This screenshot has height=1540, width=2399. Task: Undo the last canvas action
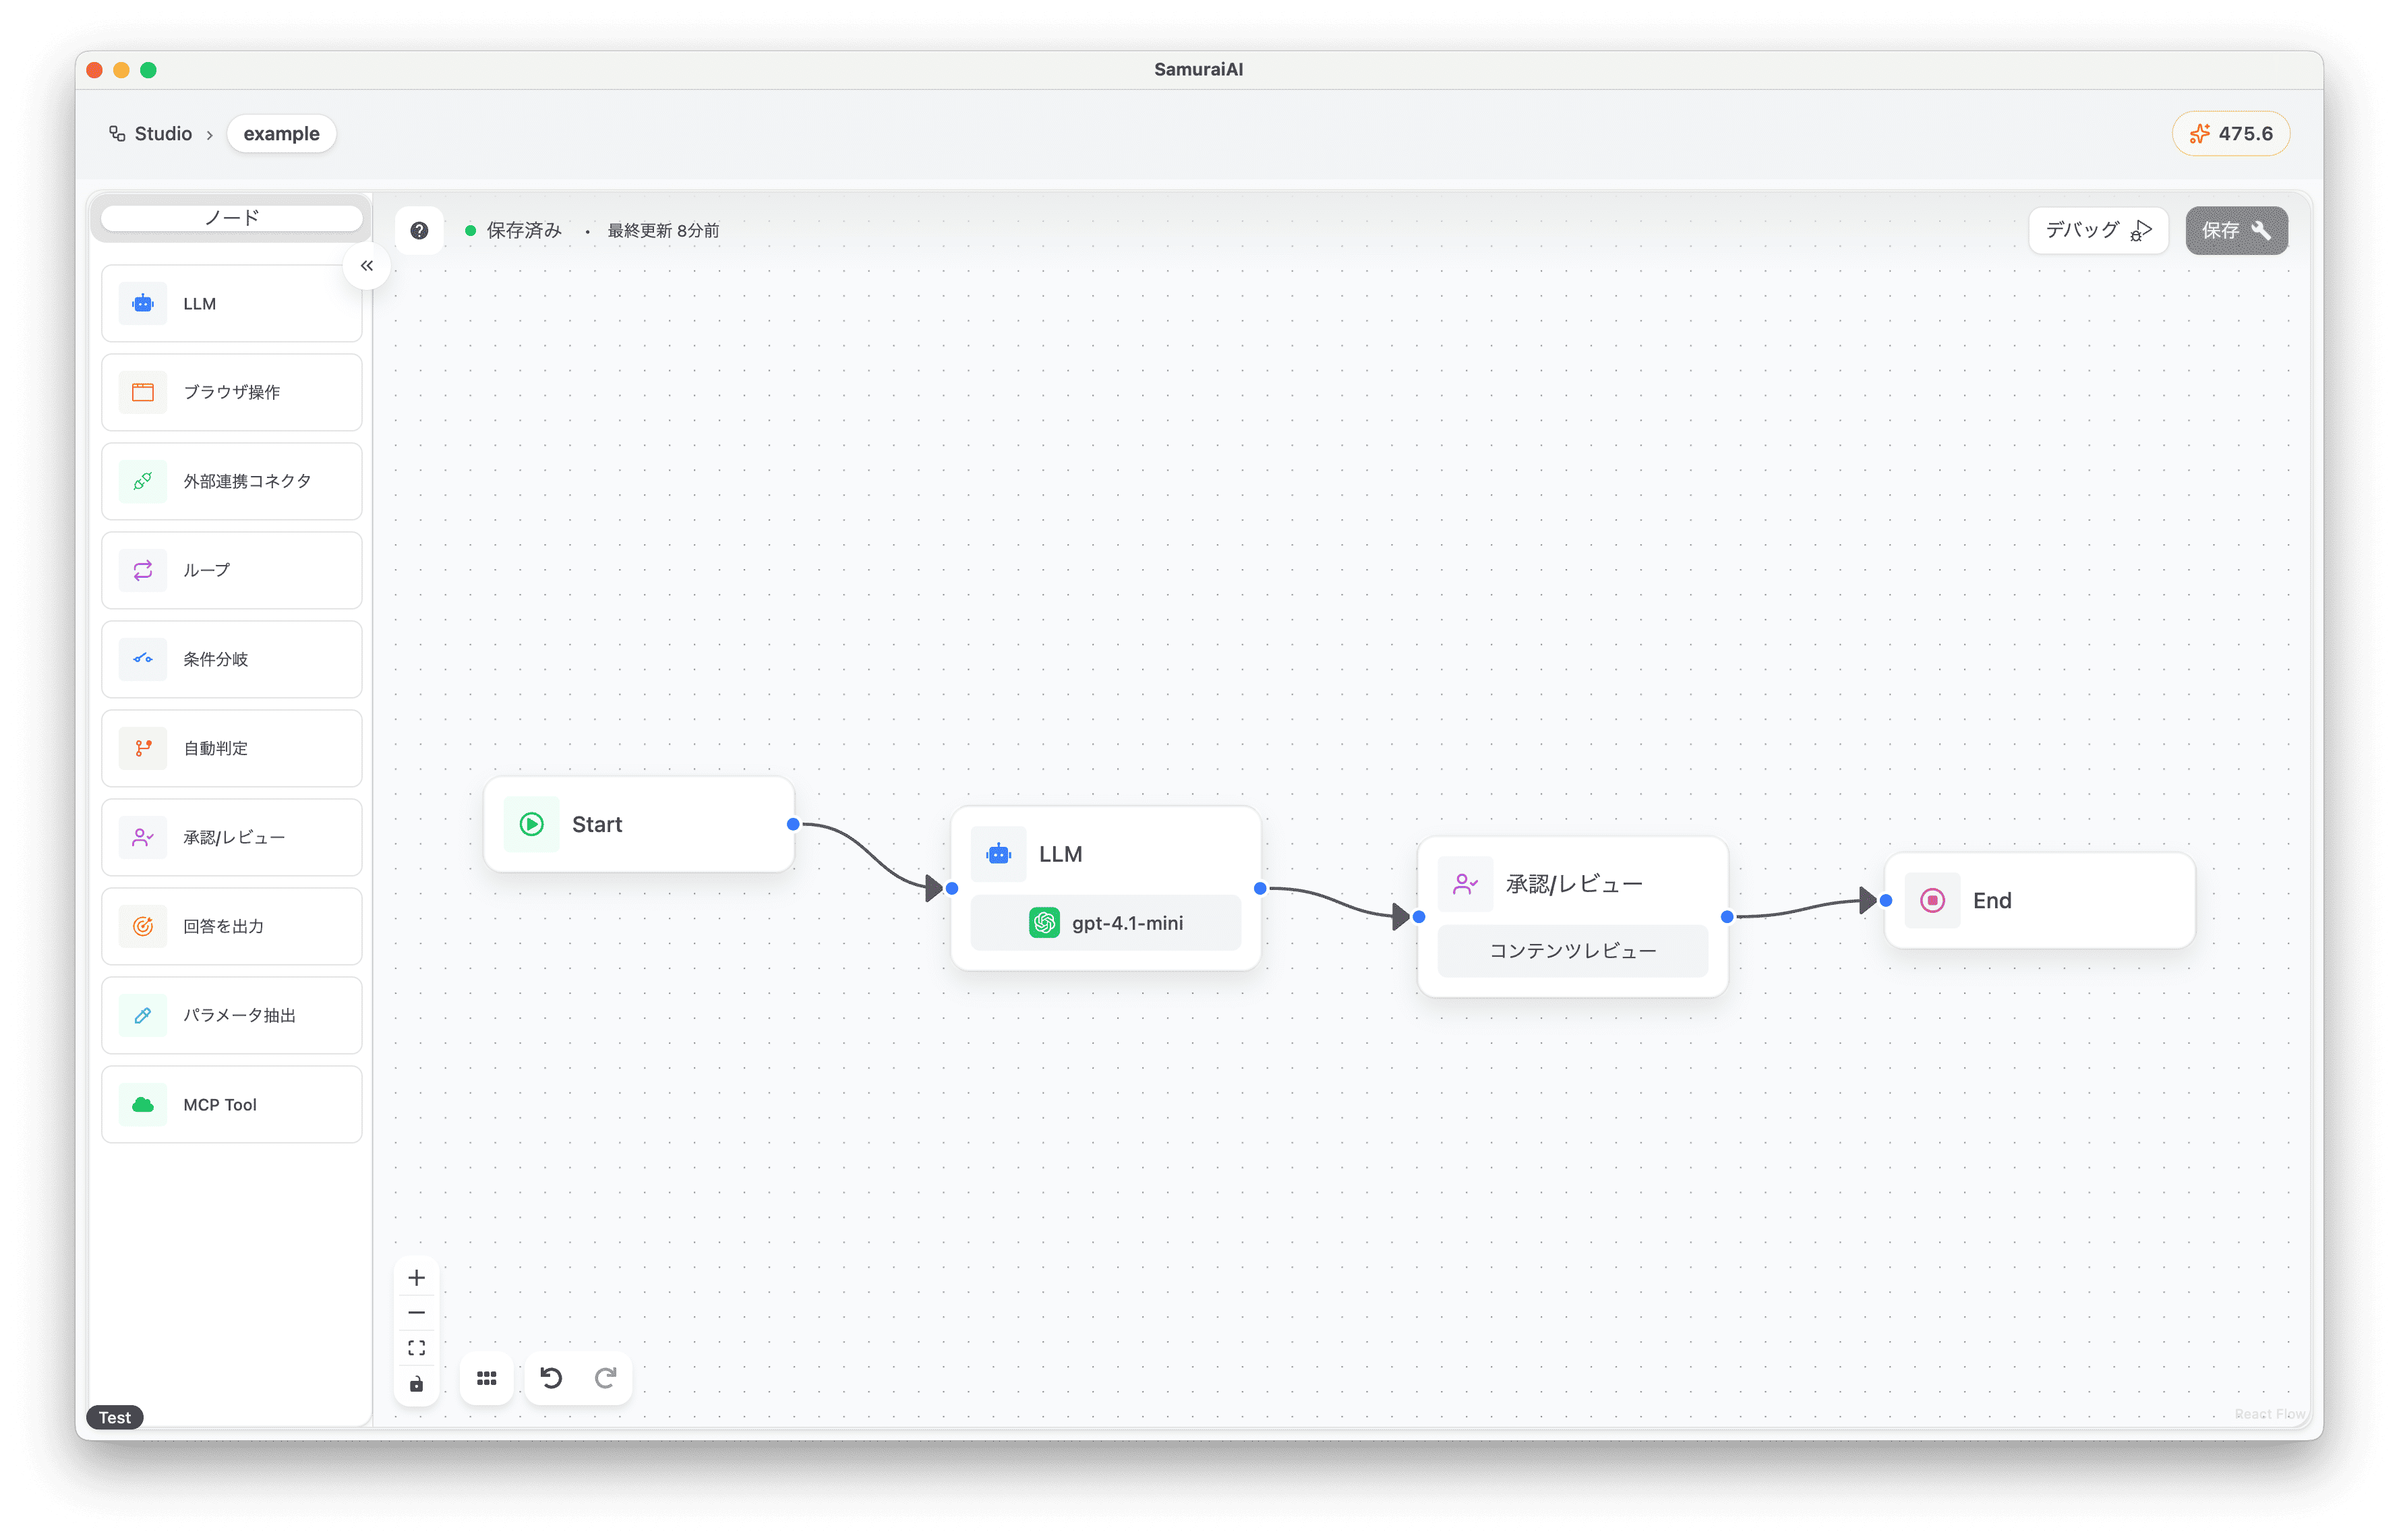[x=551, y=1378]
